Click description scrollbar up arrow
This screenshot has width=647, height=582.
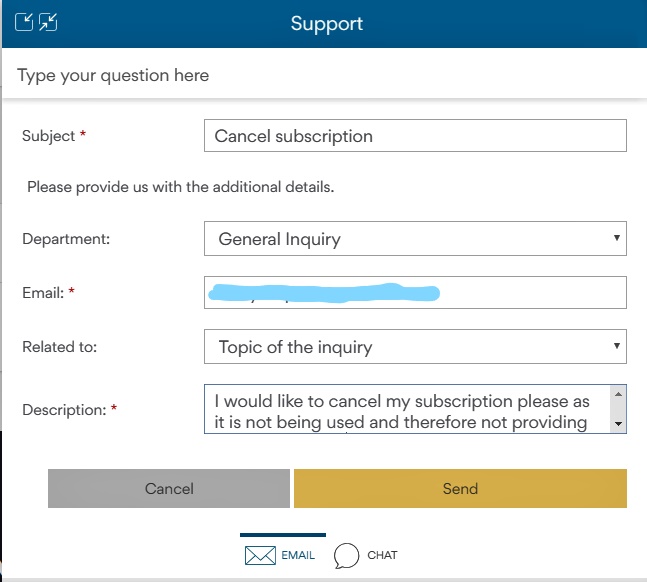point(618,394)
